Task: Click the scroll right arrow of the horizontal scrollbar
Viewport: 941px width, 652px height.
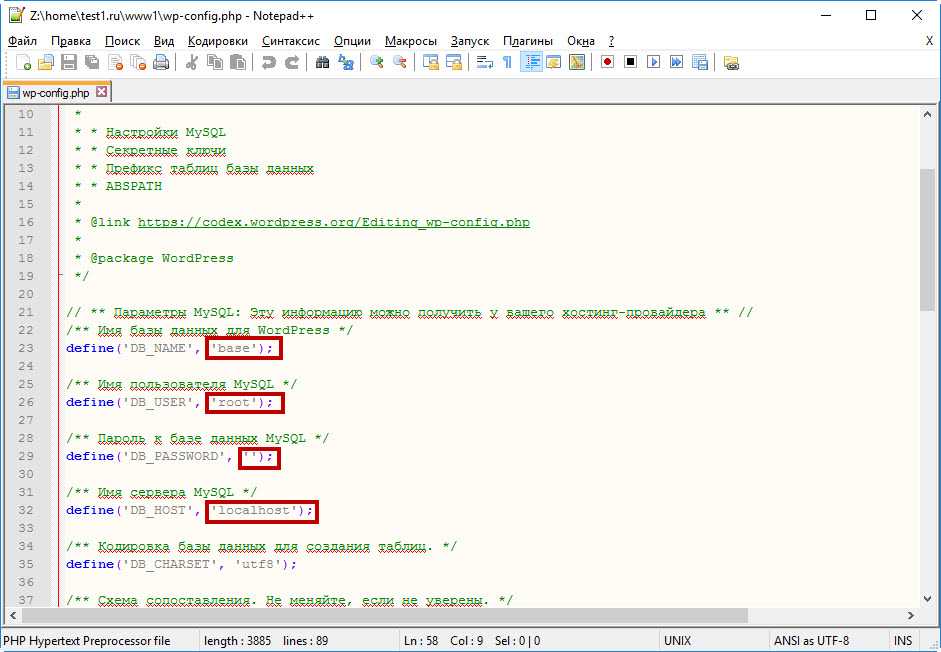Action: [x=912, y=616]
